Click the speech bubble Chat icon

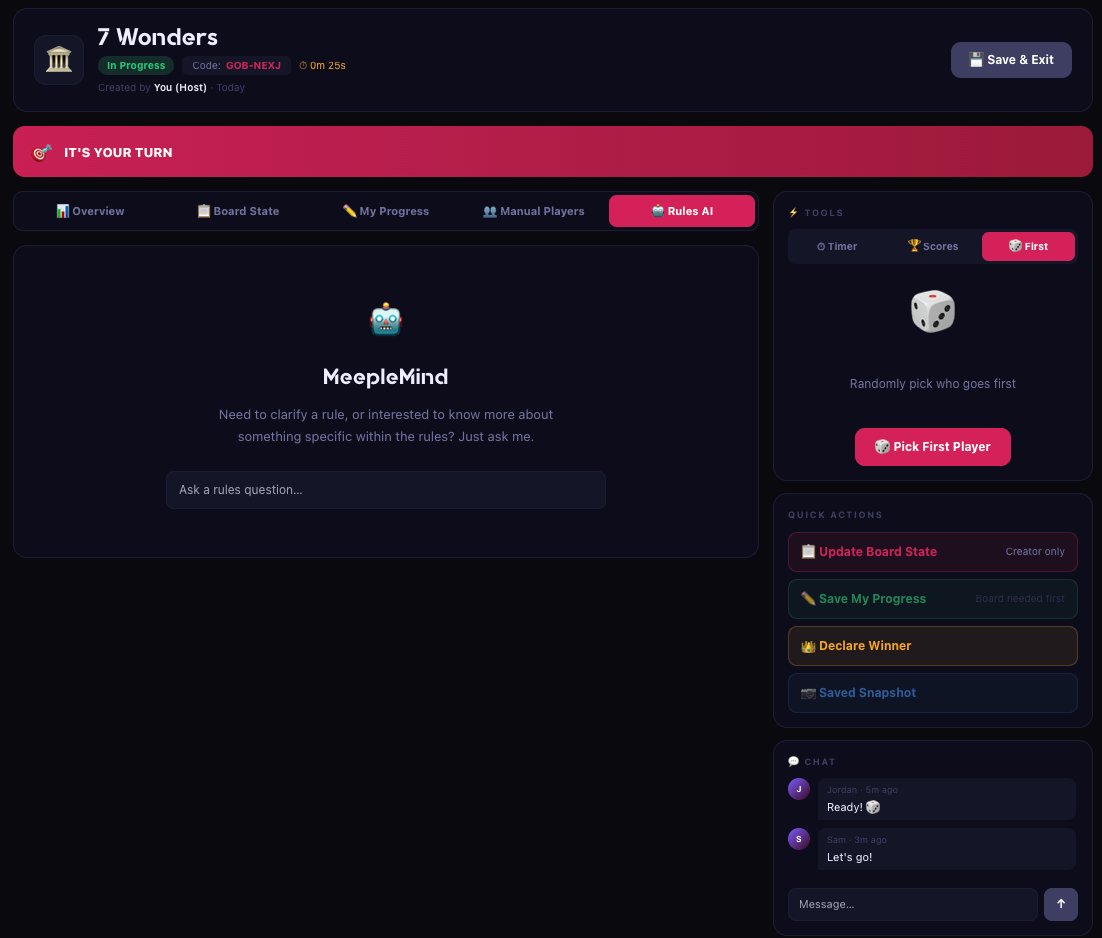pyautogui.click(x=793, y=761)
